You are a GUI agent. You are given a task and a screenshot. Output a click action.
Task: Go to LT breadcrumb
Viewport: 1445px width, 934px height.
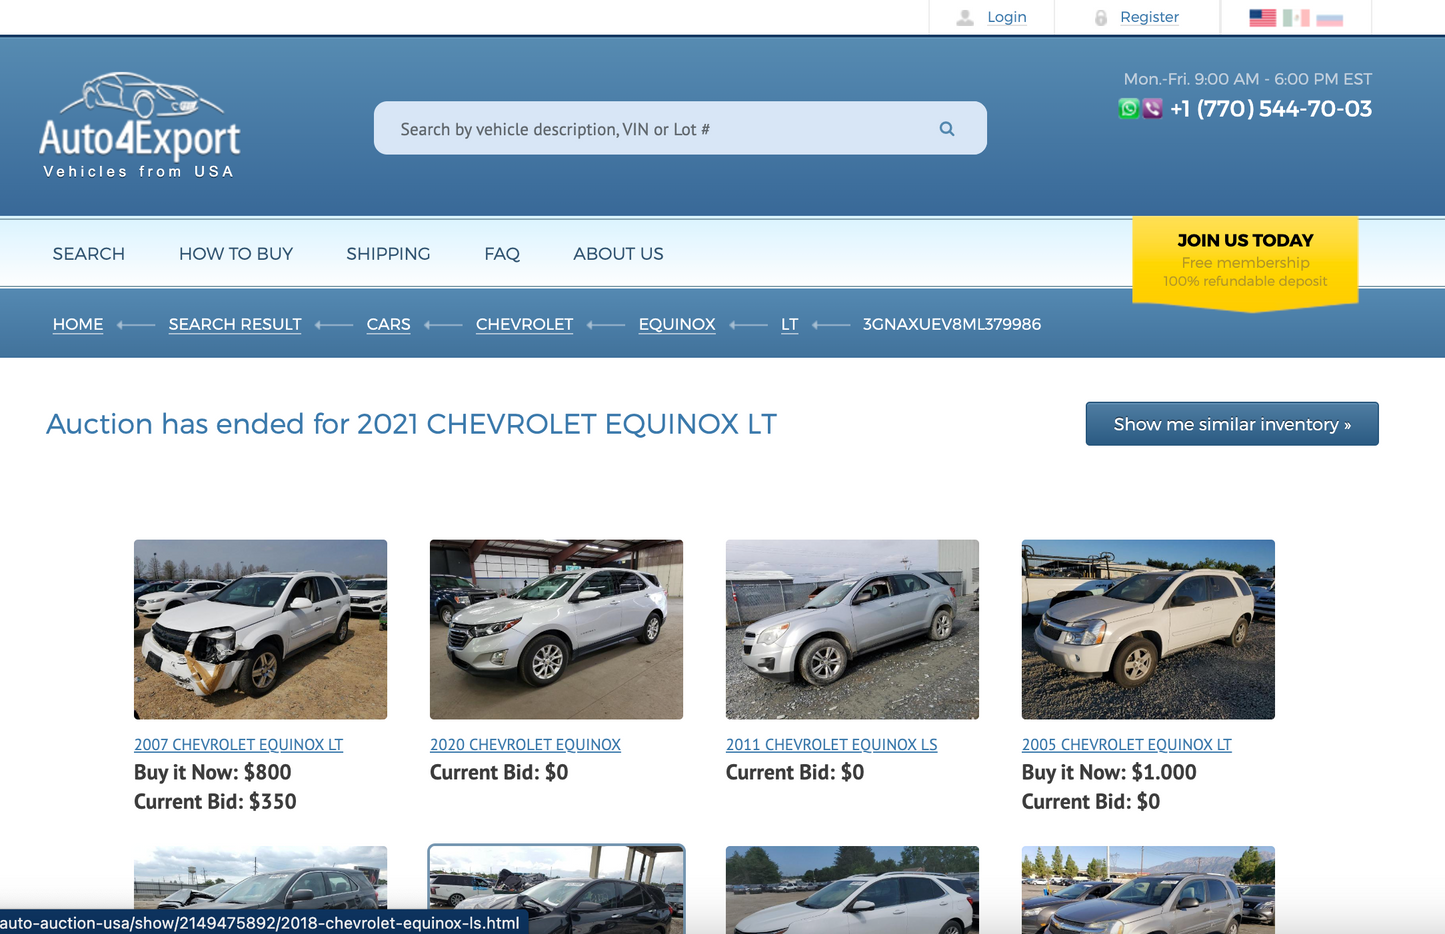(x=789, y=324)
